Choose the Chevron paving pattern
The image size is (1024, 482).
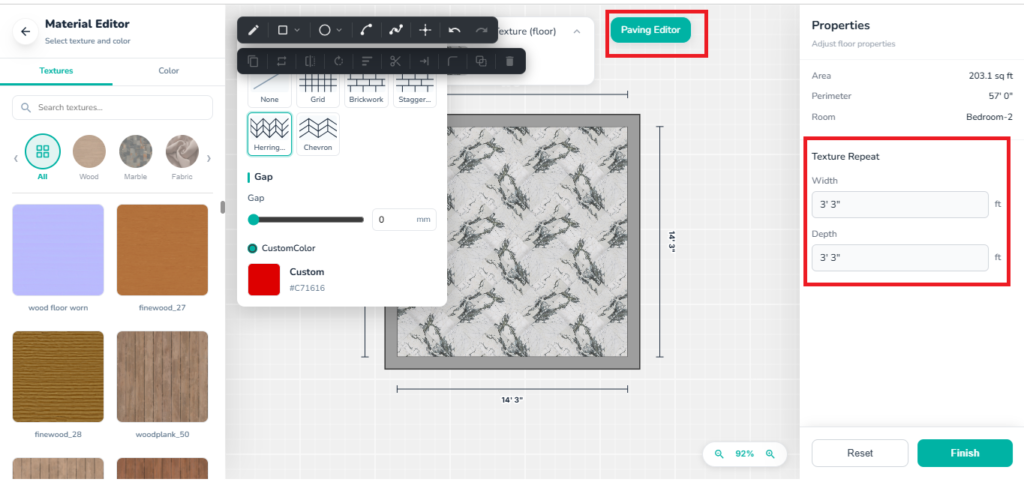click(318, 134)
